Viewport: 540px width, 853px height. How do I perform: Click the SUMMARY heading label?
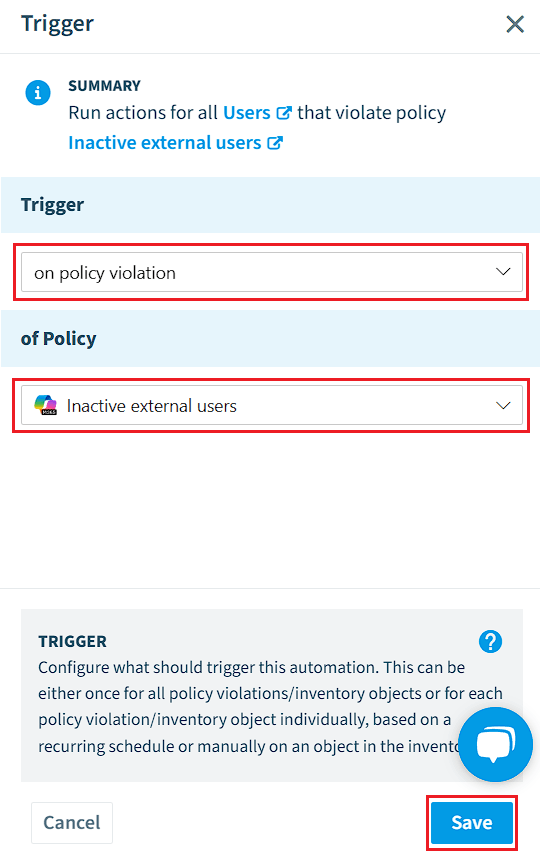[104, 86]
